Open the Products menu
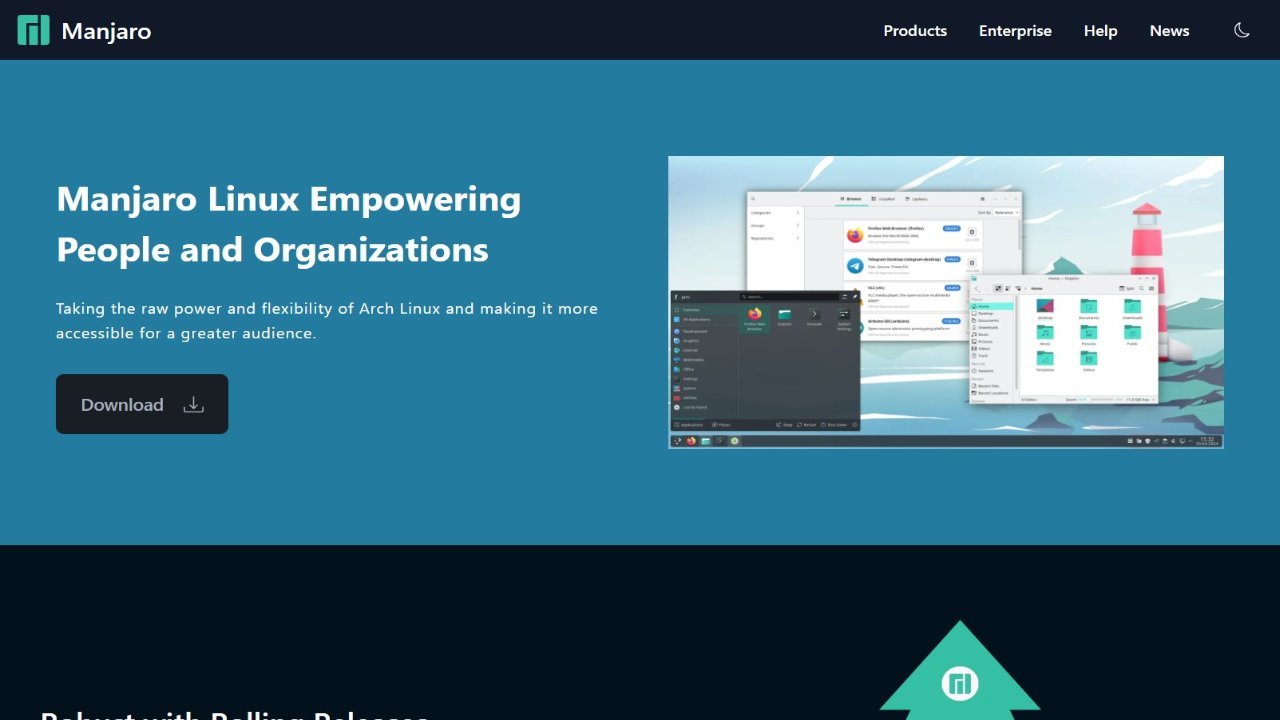The image size is (1280, 720). tap(915, 30)
